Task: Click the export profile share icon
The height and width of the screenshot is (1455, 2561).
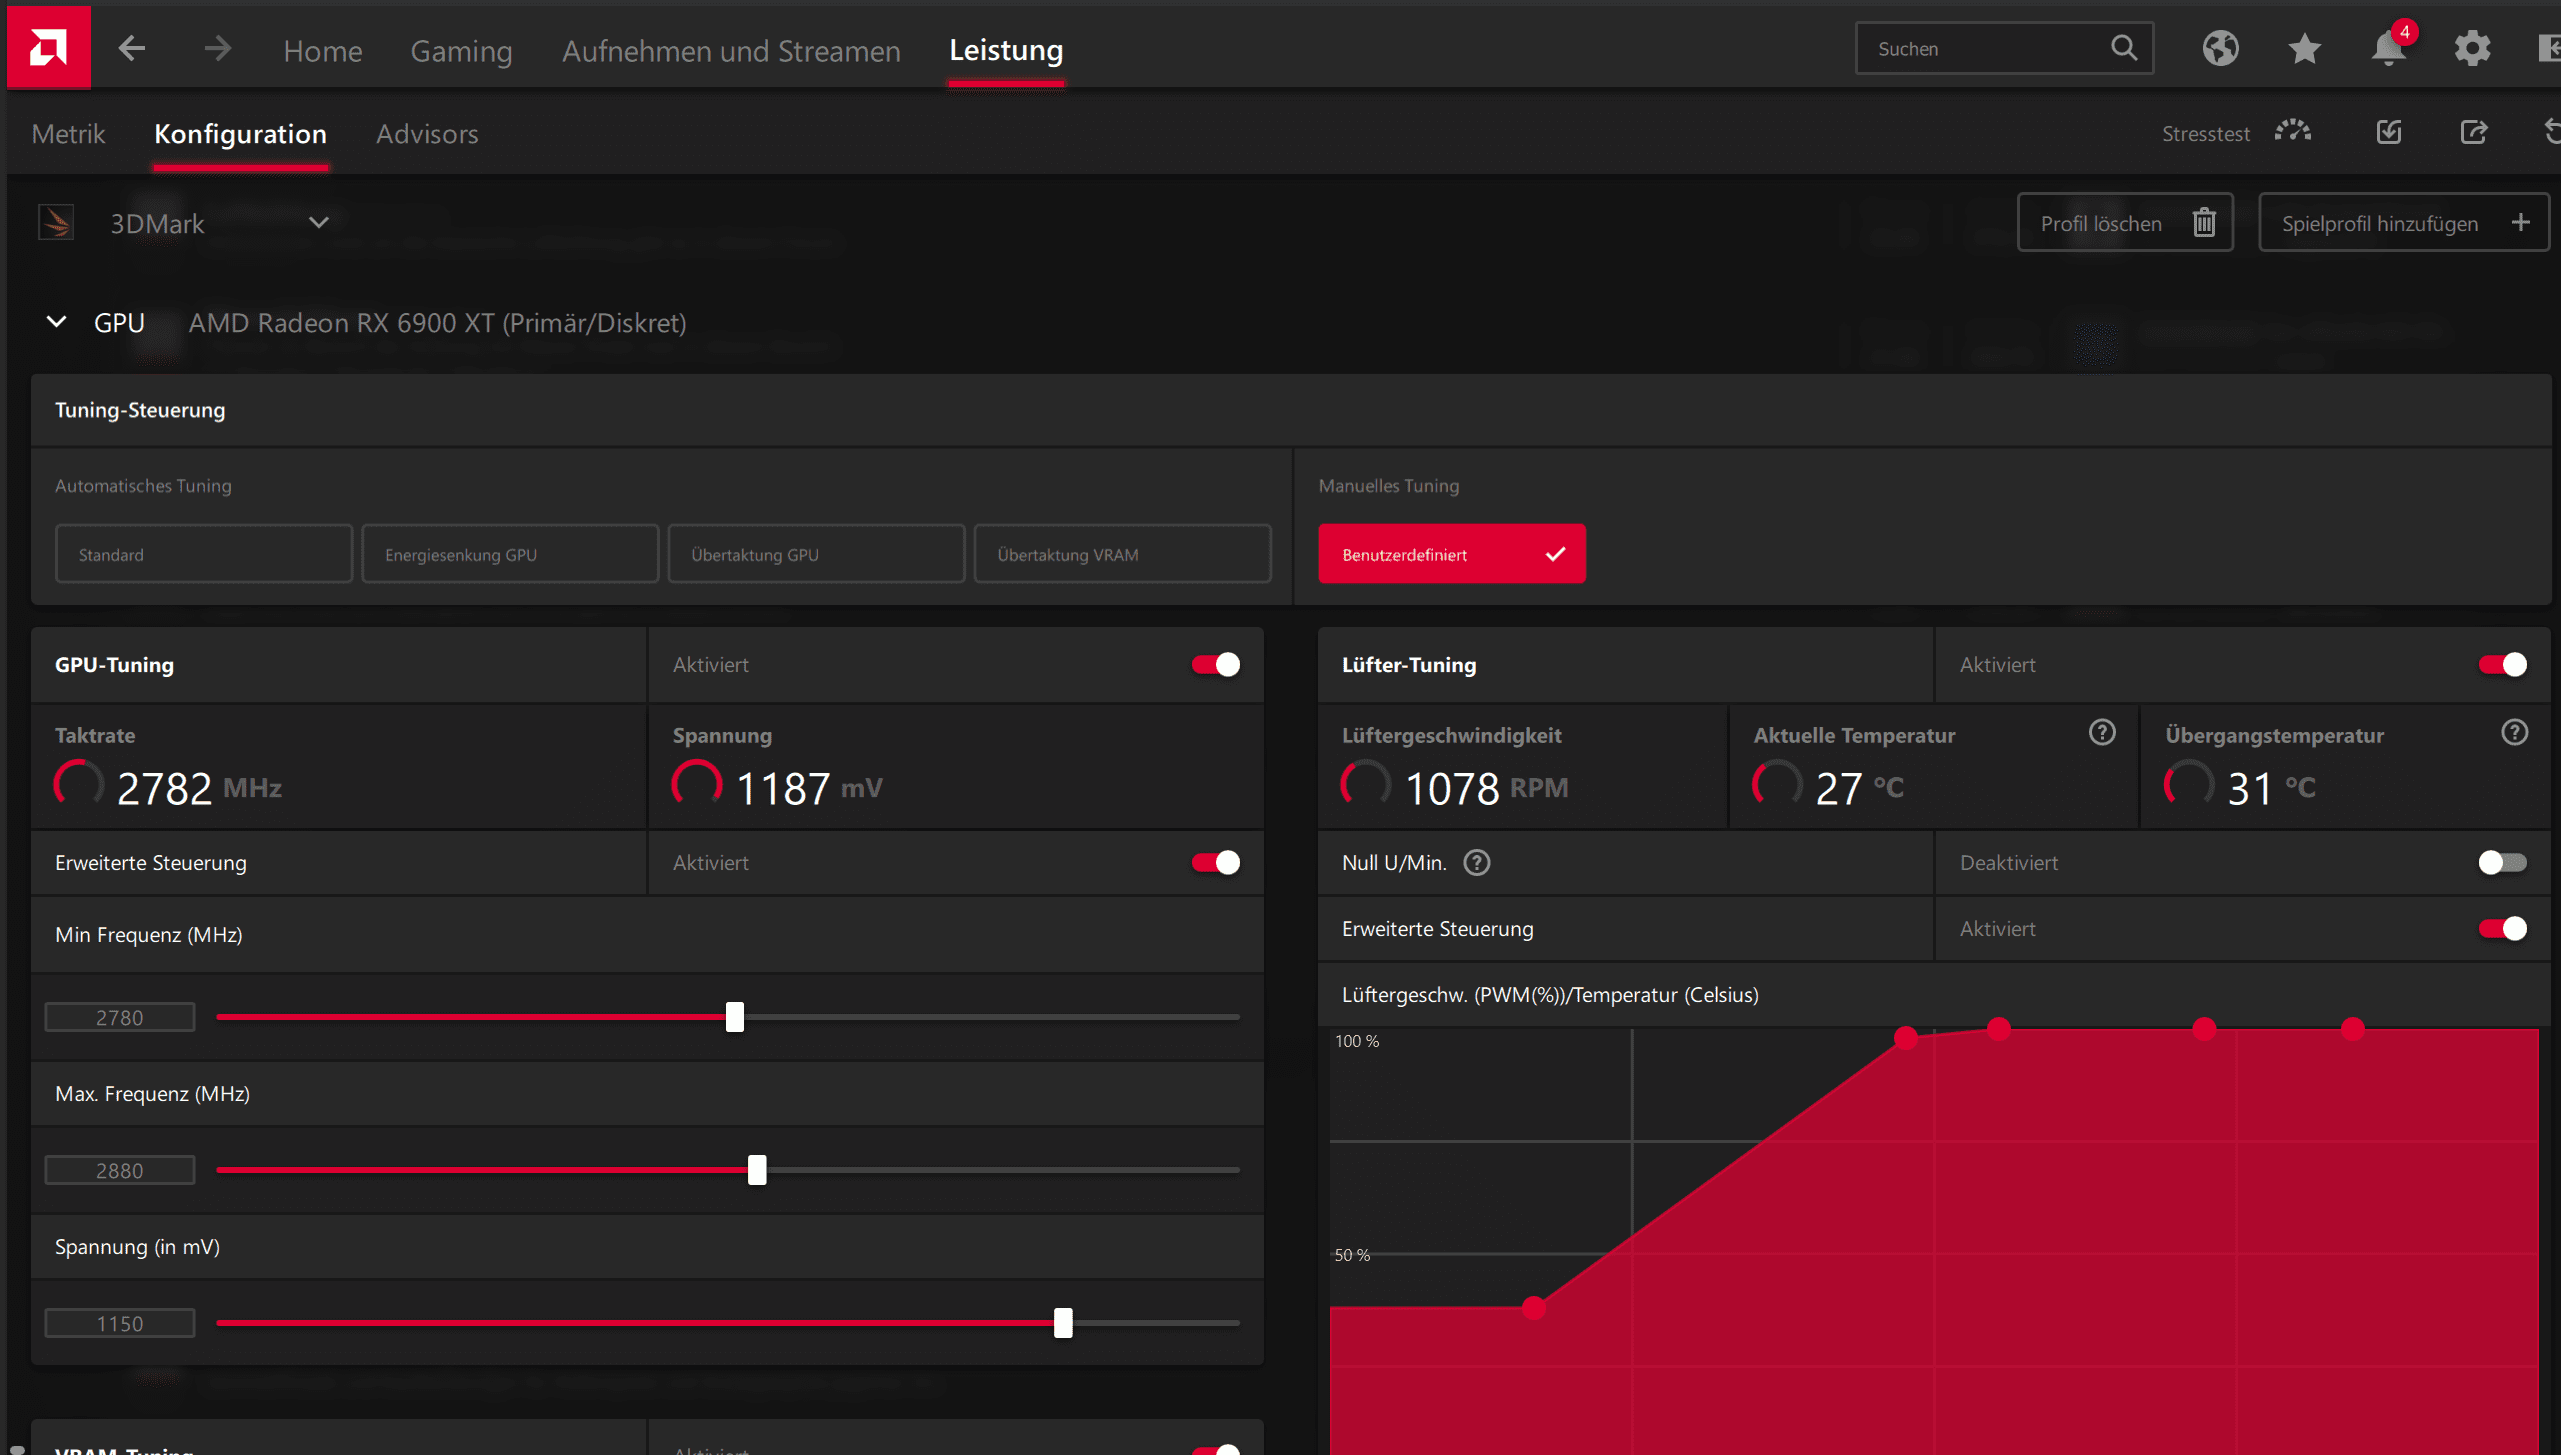Action: [2473, 132]
